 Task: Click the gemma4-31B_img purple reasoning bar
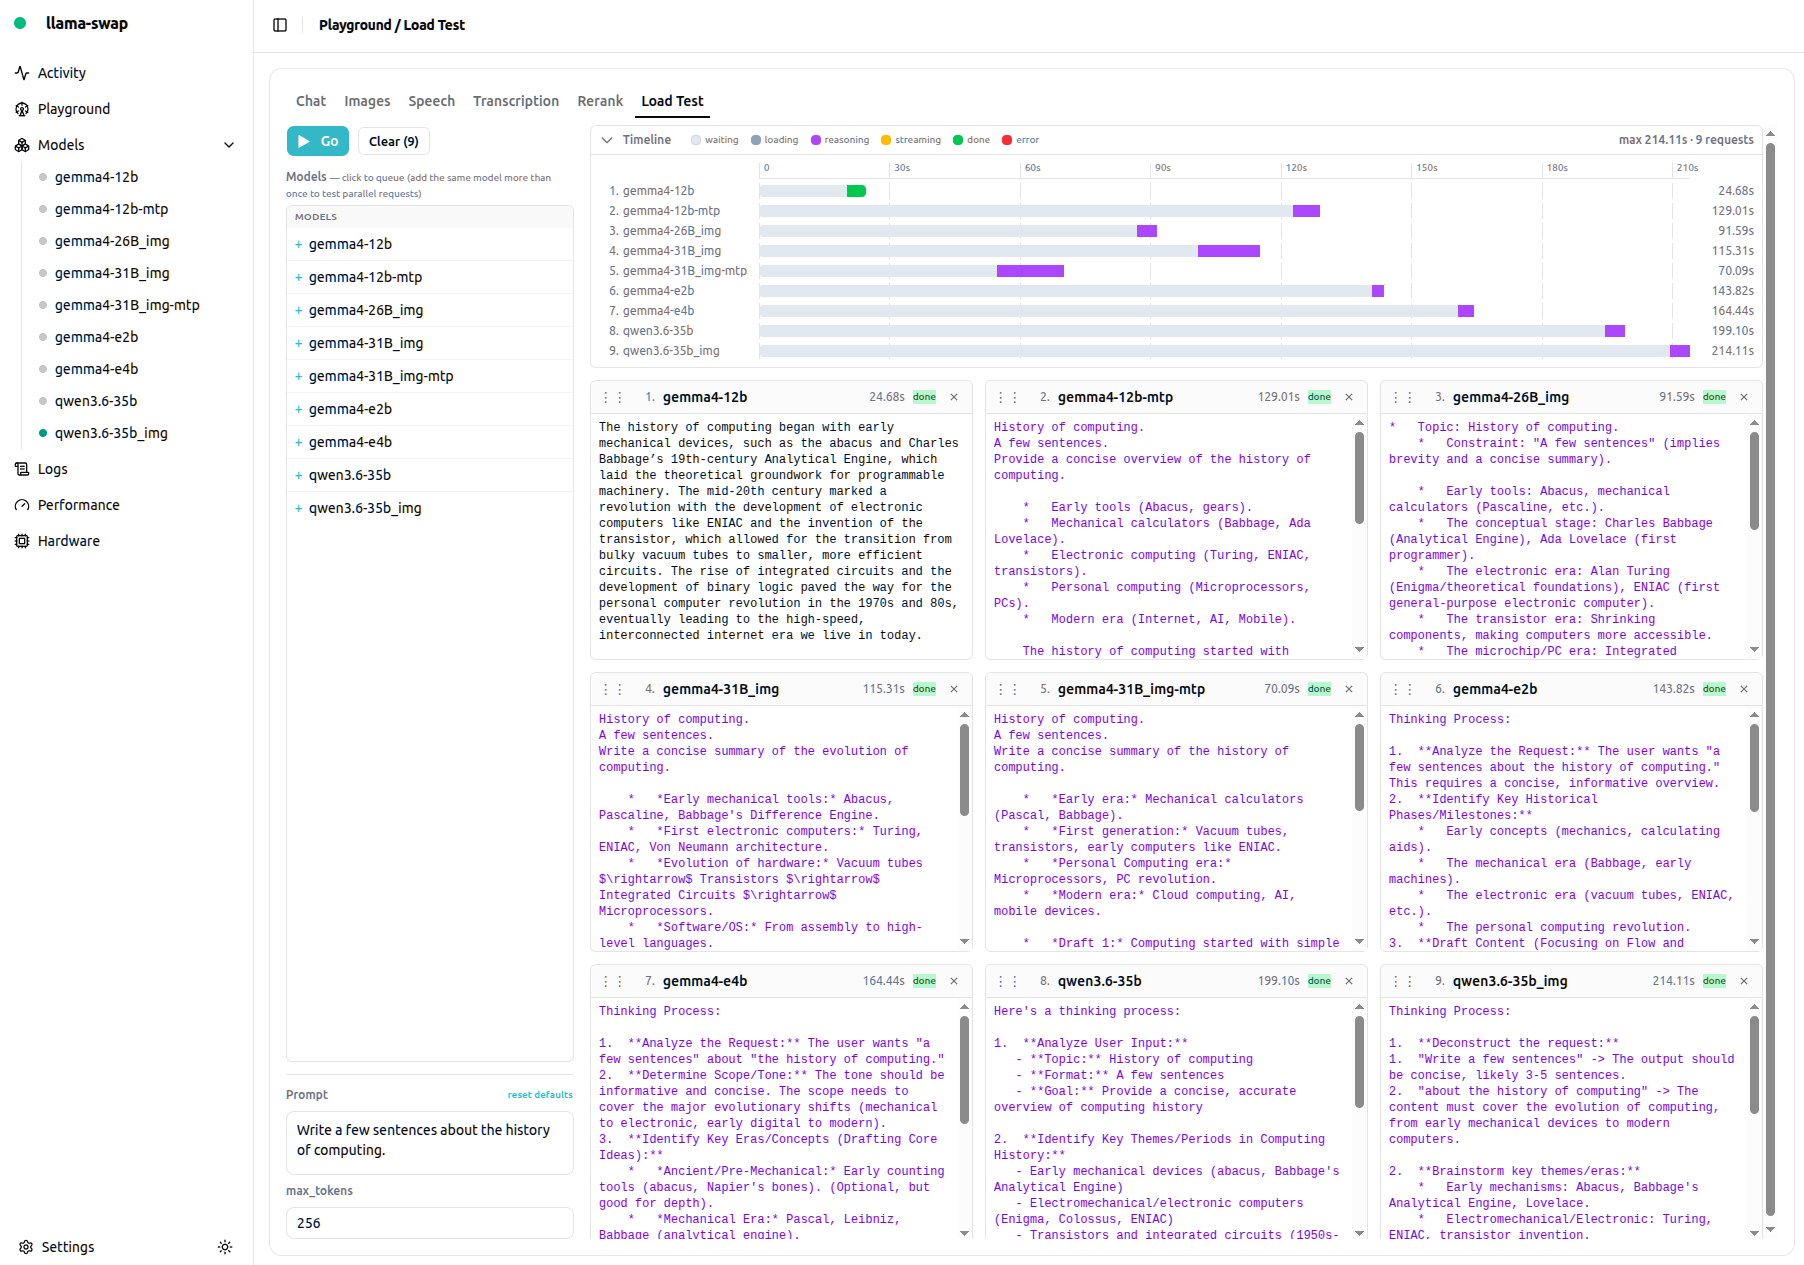click(1228, 251)
